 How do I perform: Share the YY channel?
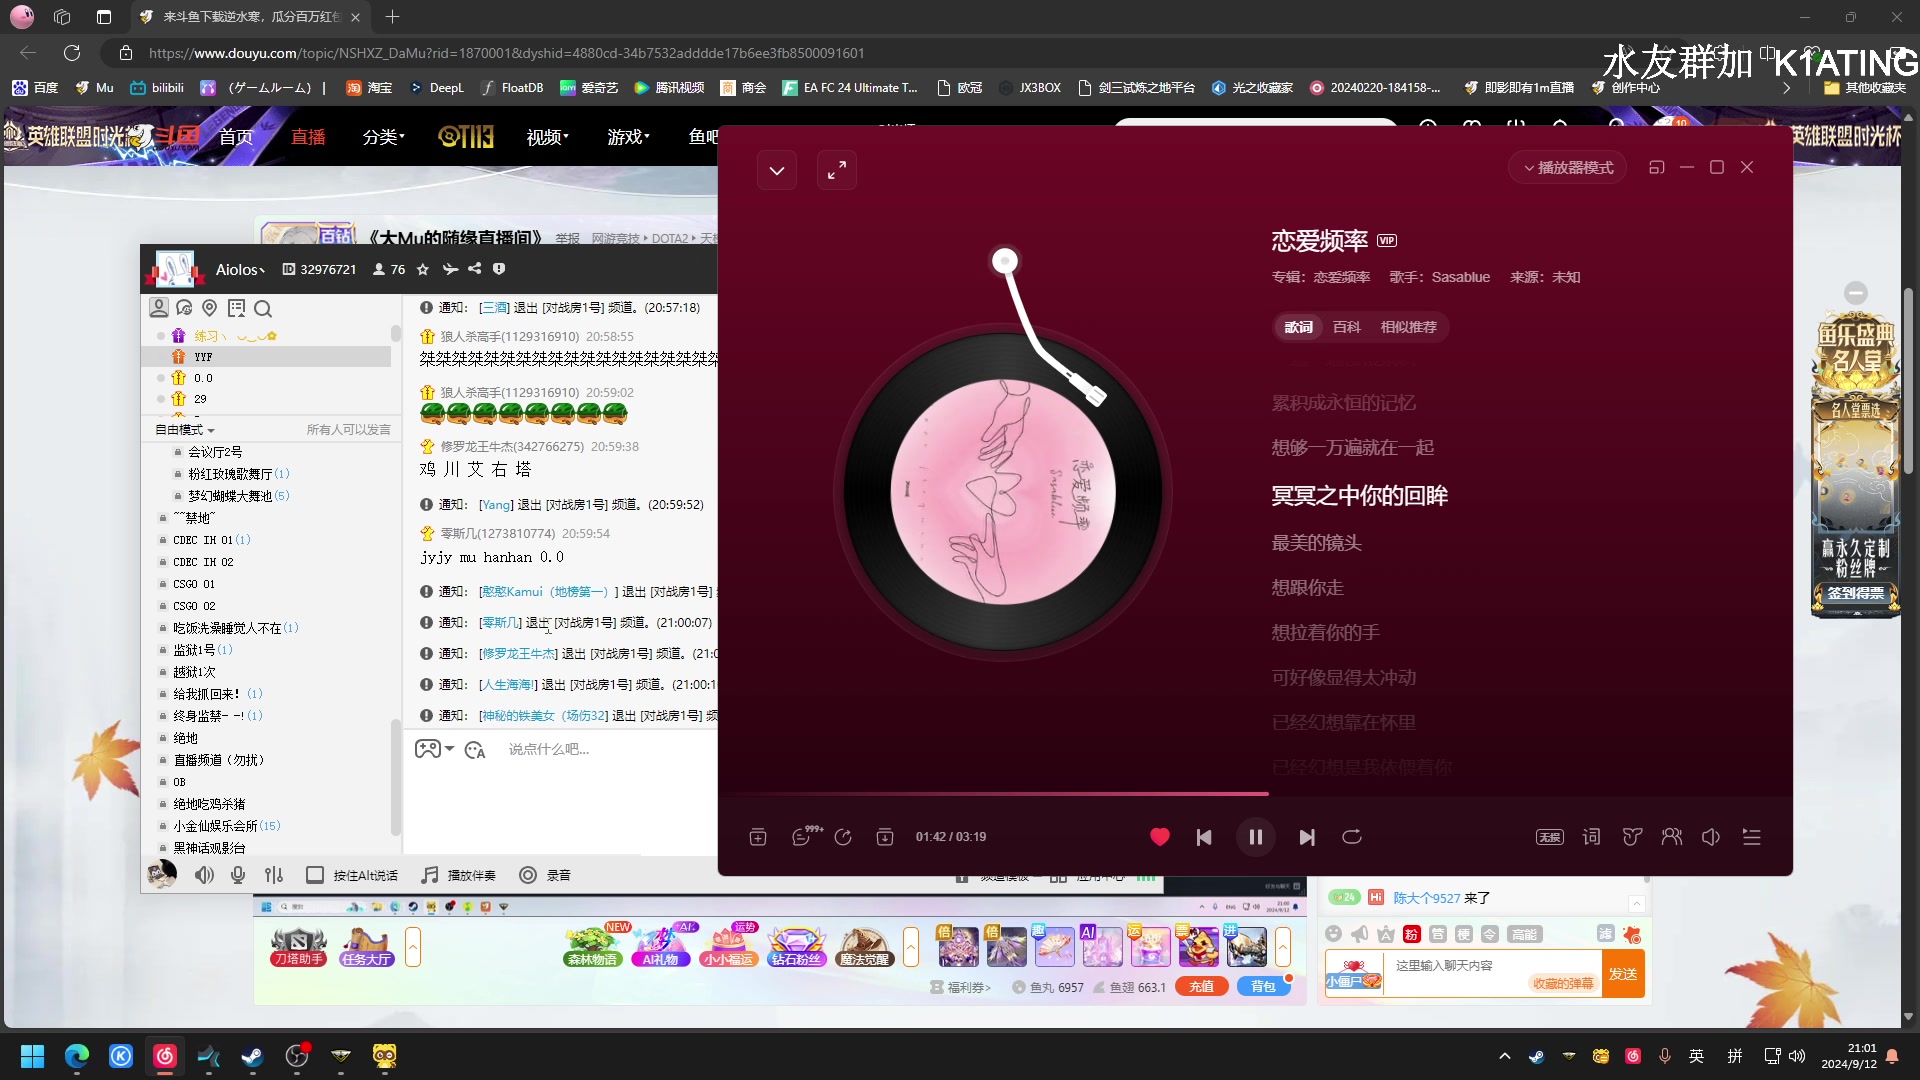(475, 269)
